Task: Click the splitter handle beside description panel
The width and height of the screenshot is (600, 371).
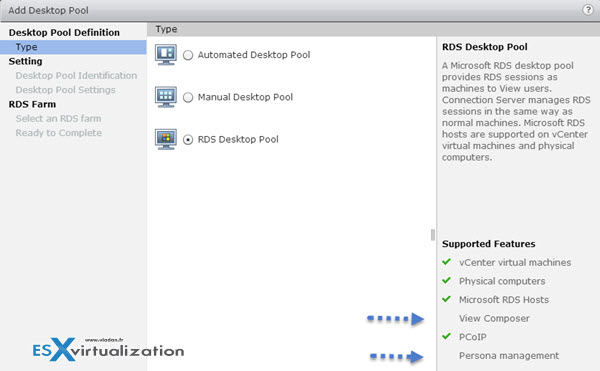Action: point(433,235)
